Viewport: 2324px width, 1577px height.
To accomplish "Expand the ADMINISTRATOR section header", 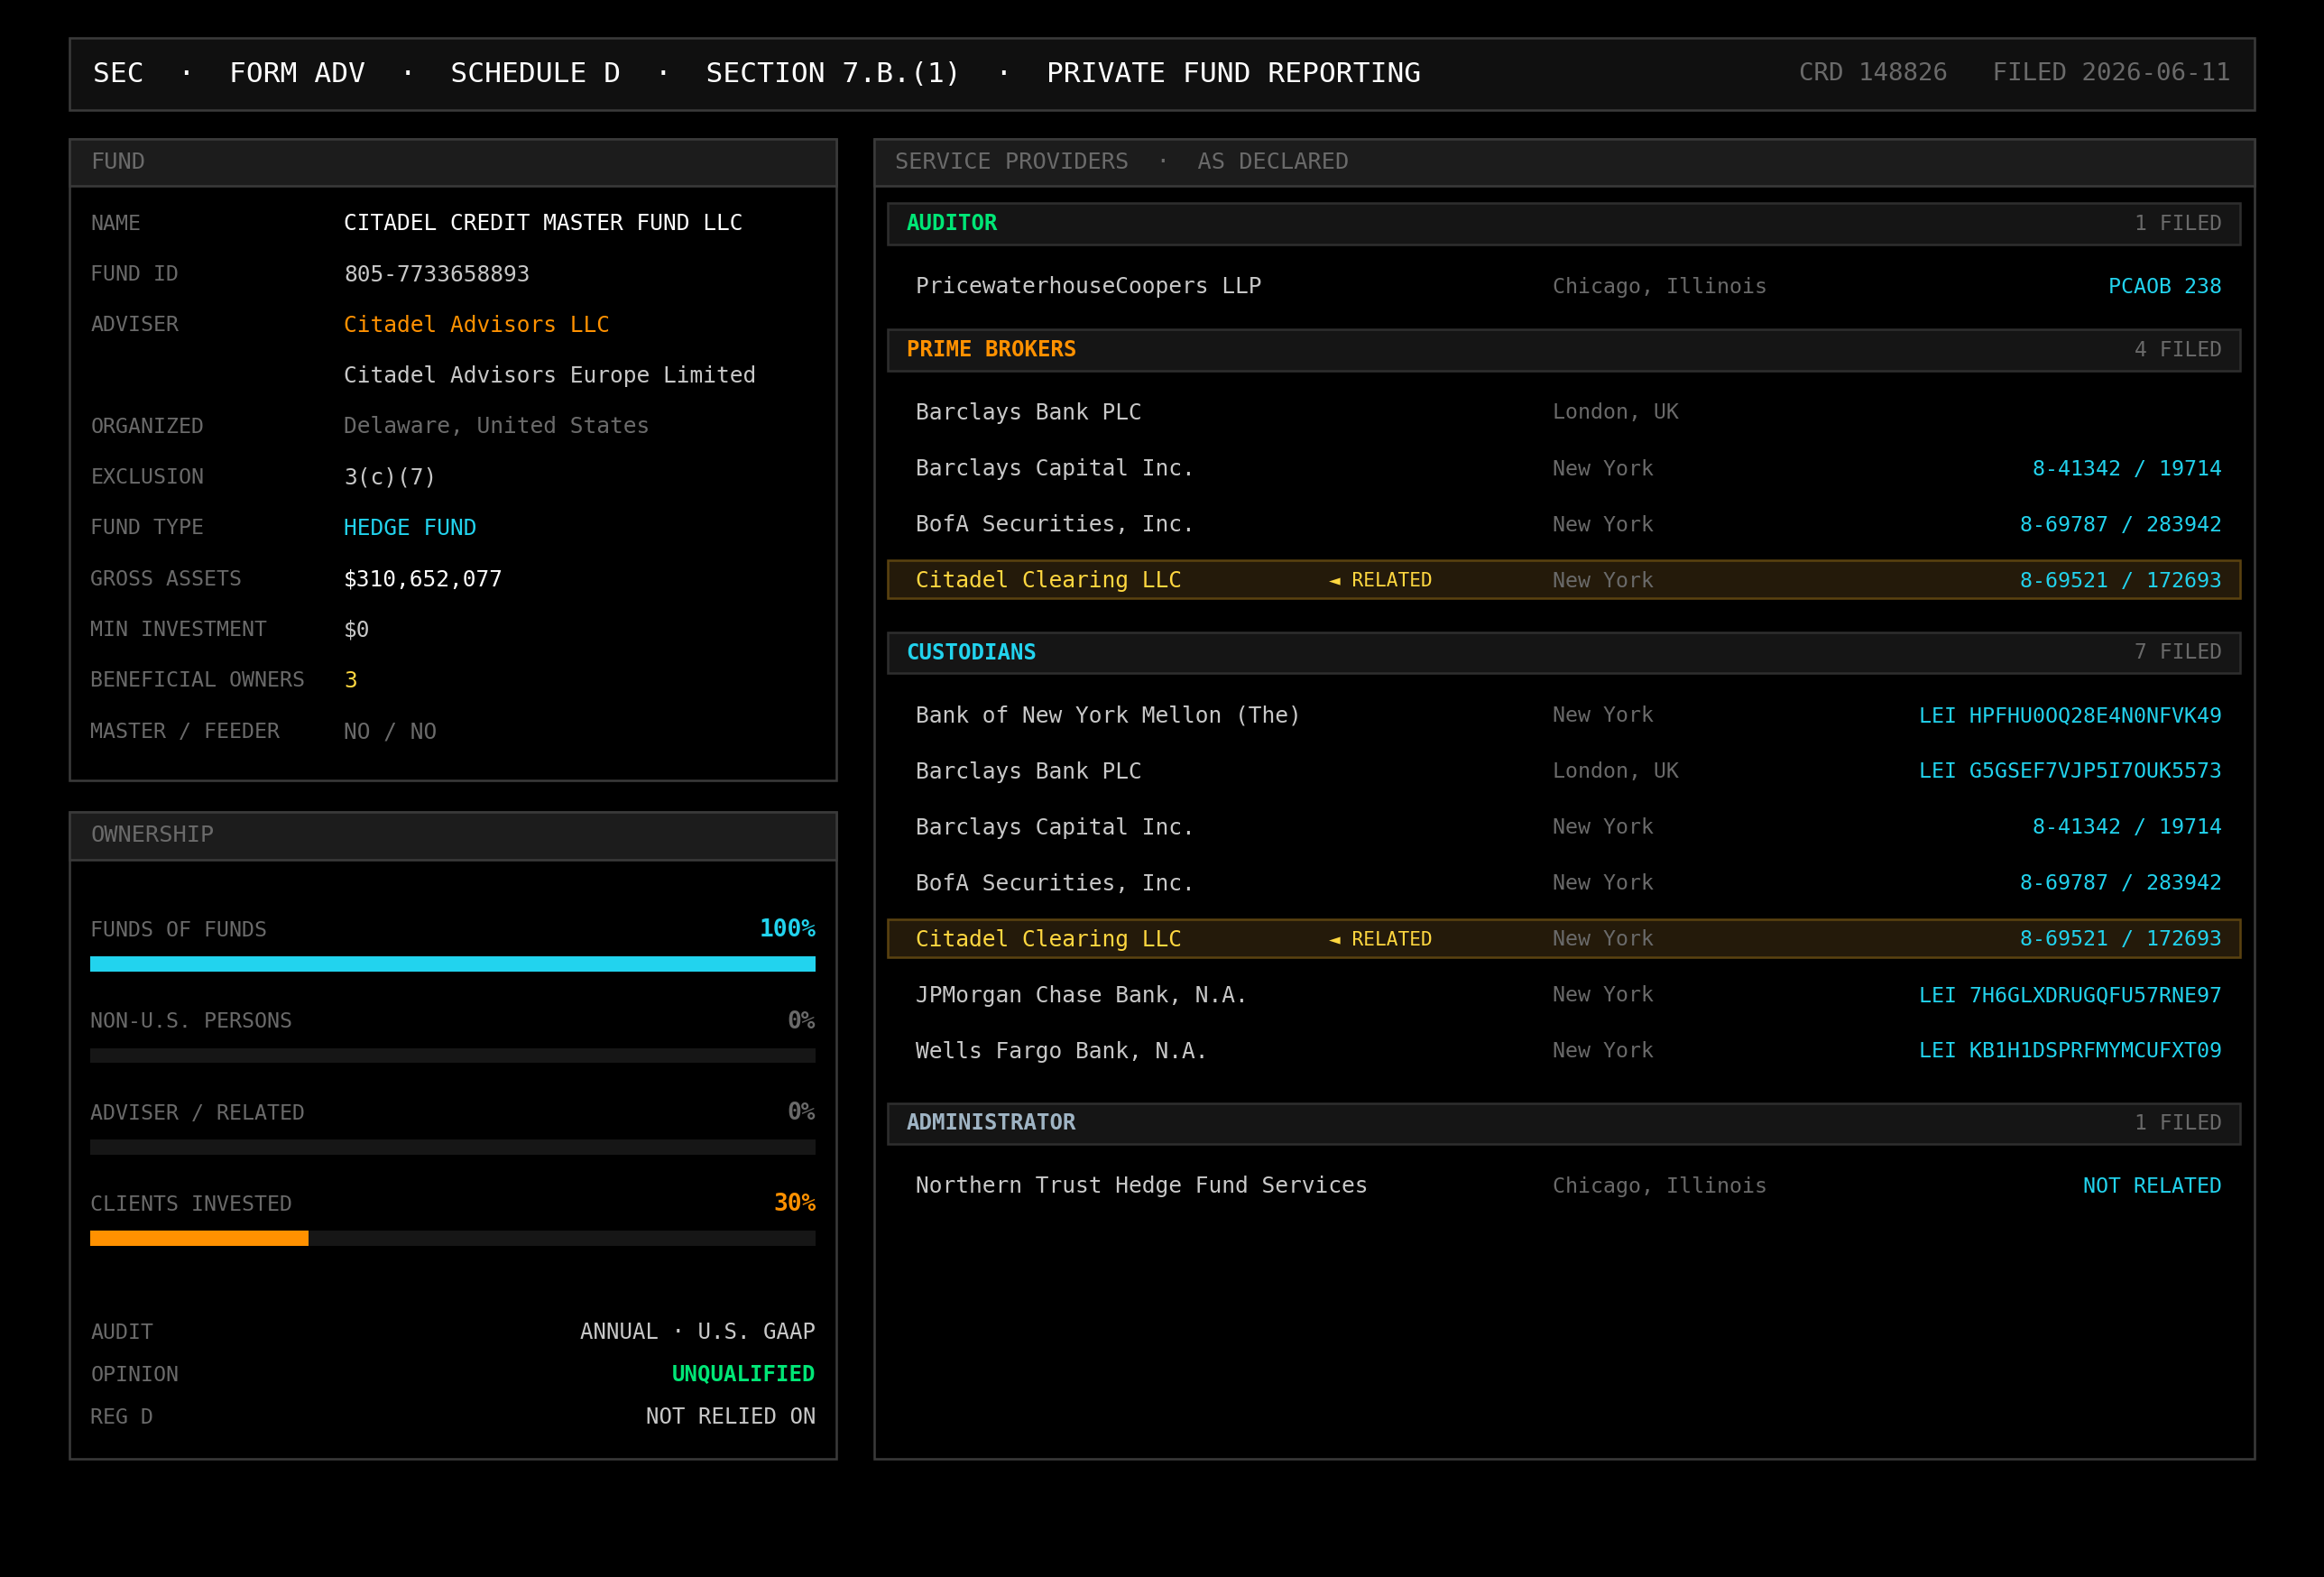I will click(1563, 1123).
